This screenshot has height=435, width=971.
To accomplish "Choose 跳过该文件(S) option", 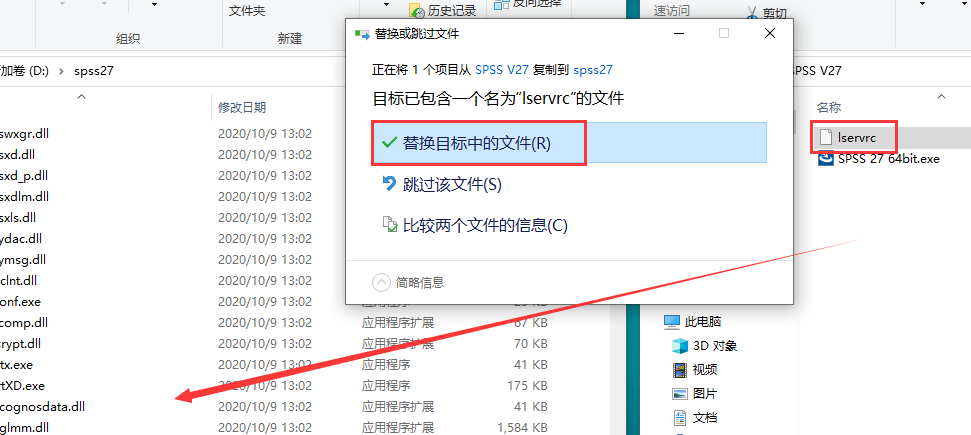I will [x=451, y=184].
